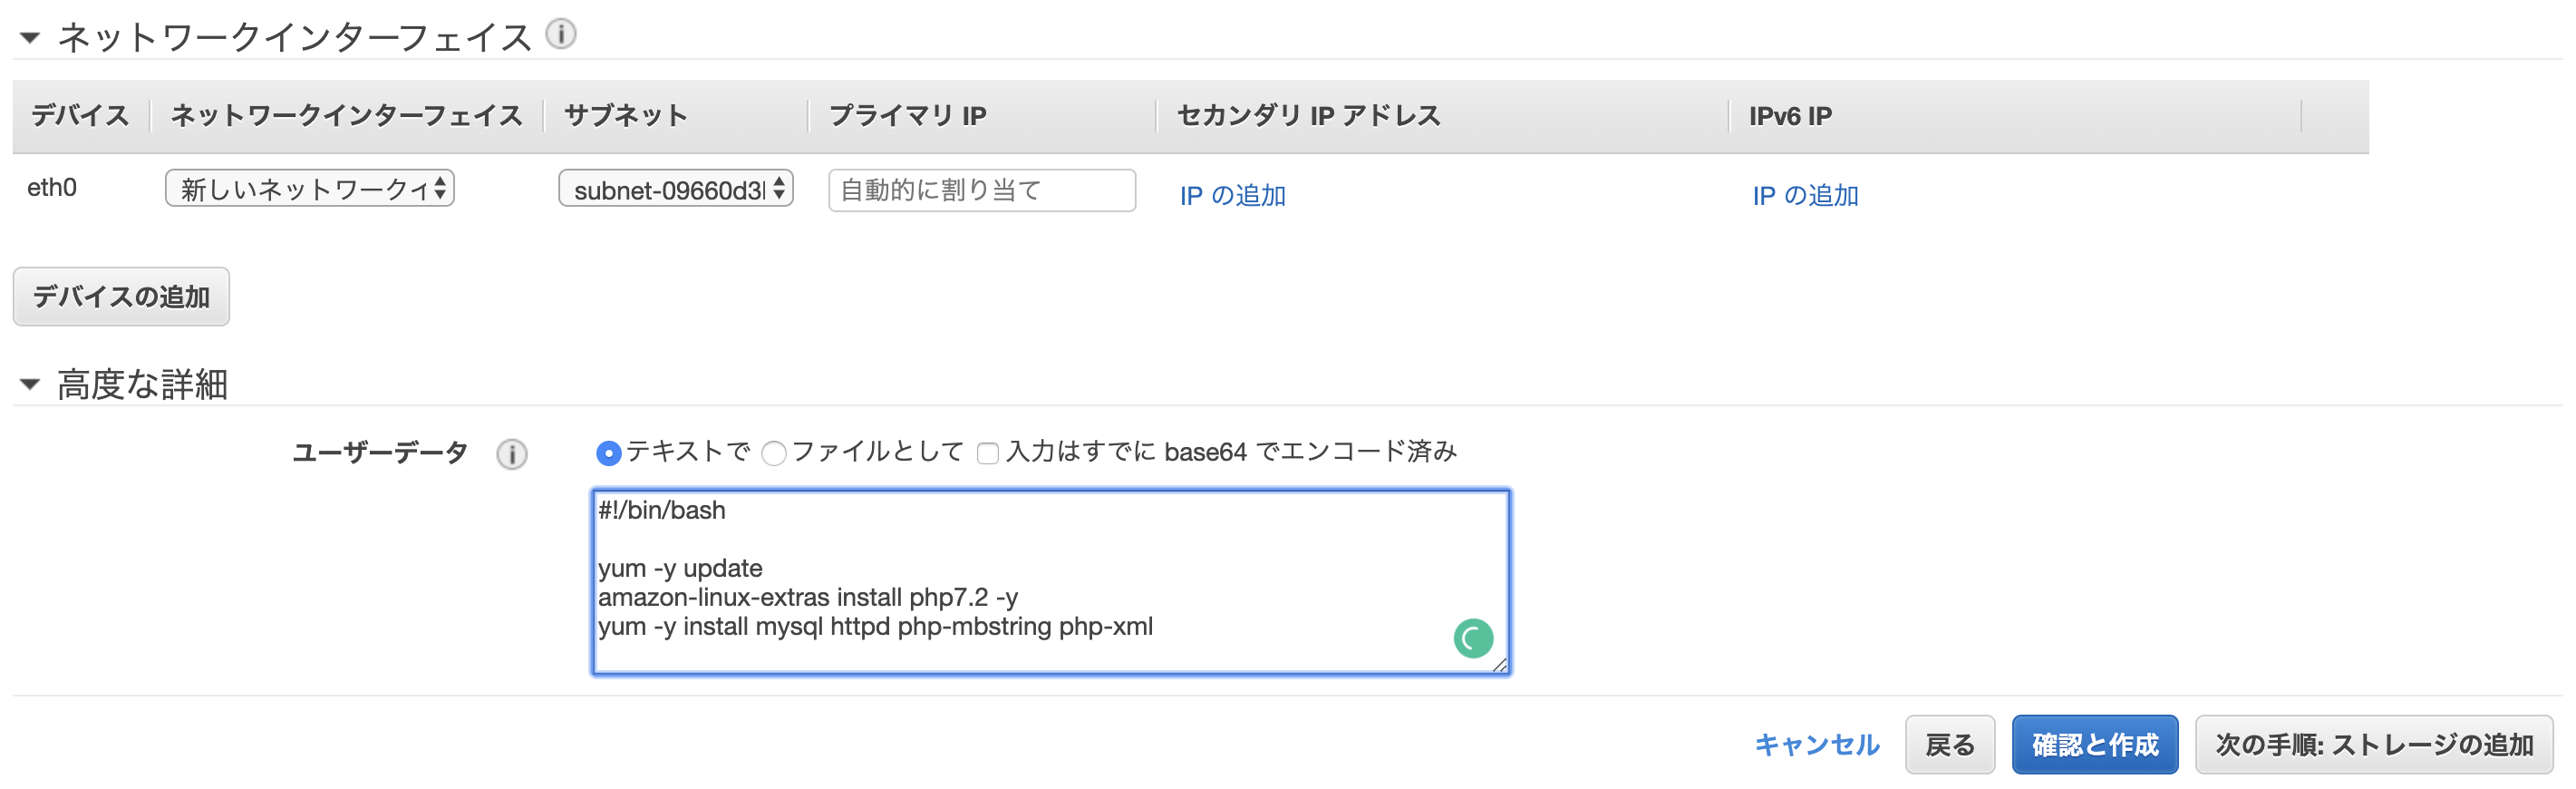2576x789 pixels.
Task: Click the 戻る button
Action: coord(1950,745)
